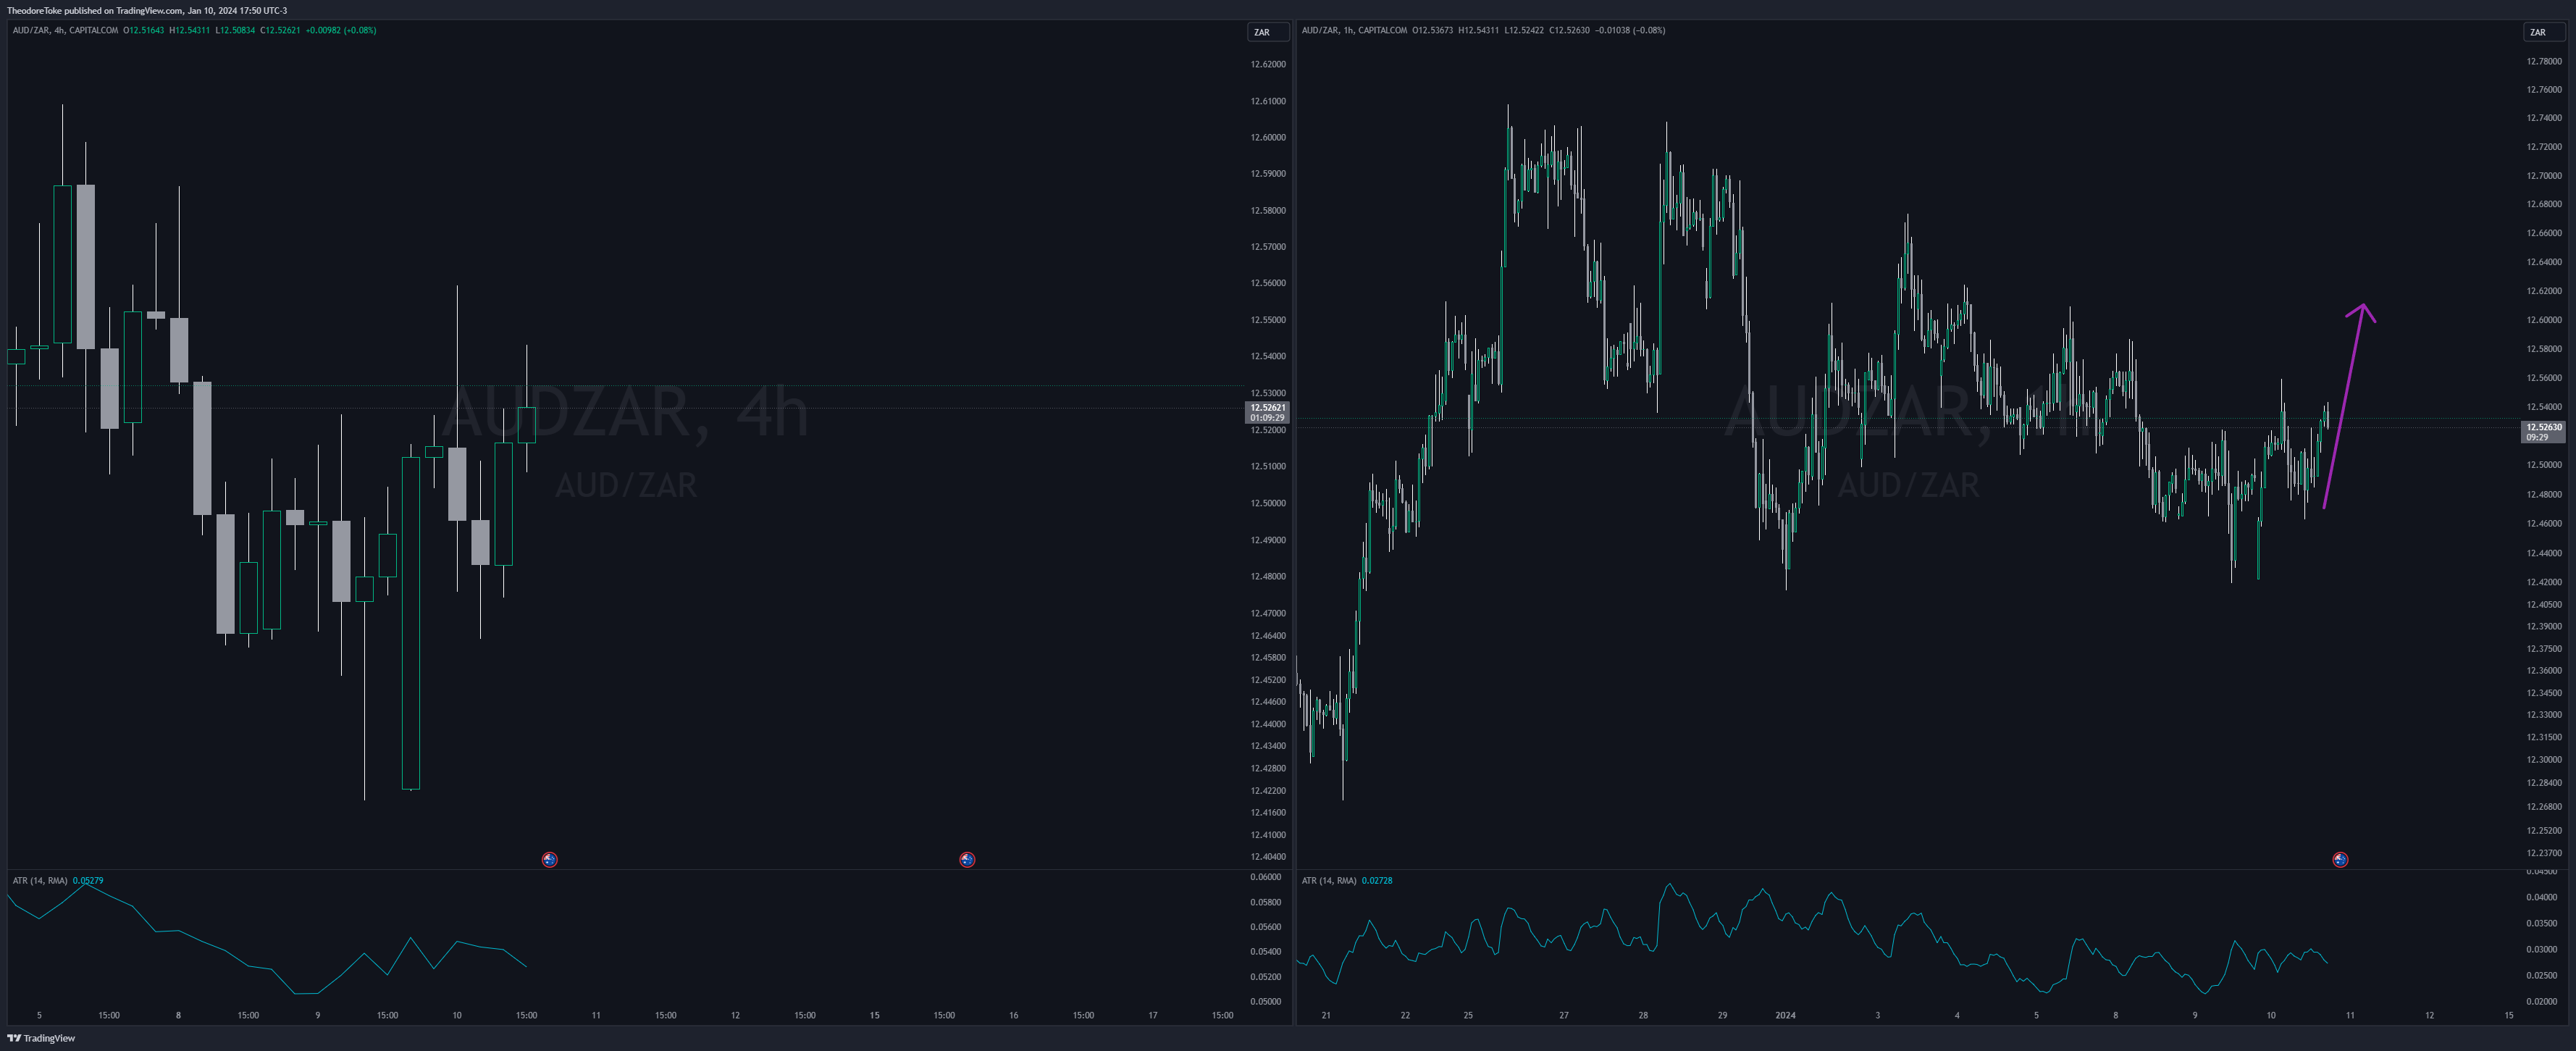Select the AUD/ZAR, 4h, CAPITALCOM legend title
Image resolution: width=2576 pixels, height=1051 pixels.
click(x=65, y=30)
